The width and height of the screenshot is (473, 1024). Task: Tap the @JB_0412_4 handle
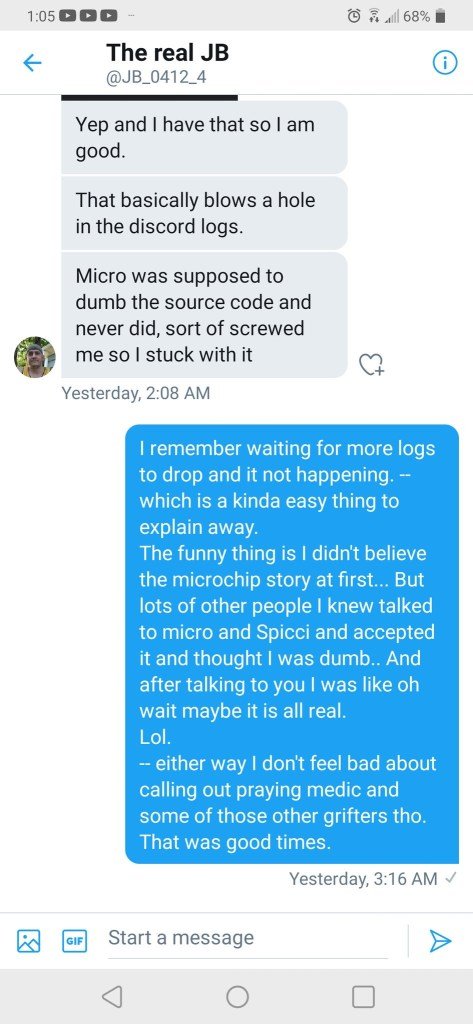157,78
